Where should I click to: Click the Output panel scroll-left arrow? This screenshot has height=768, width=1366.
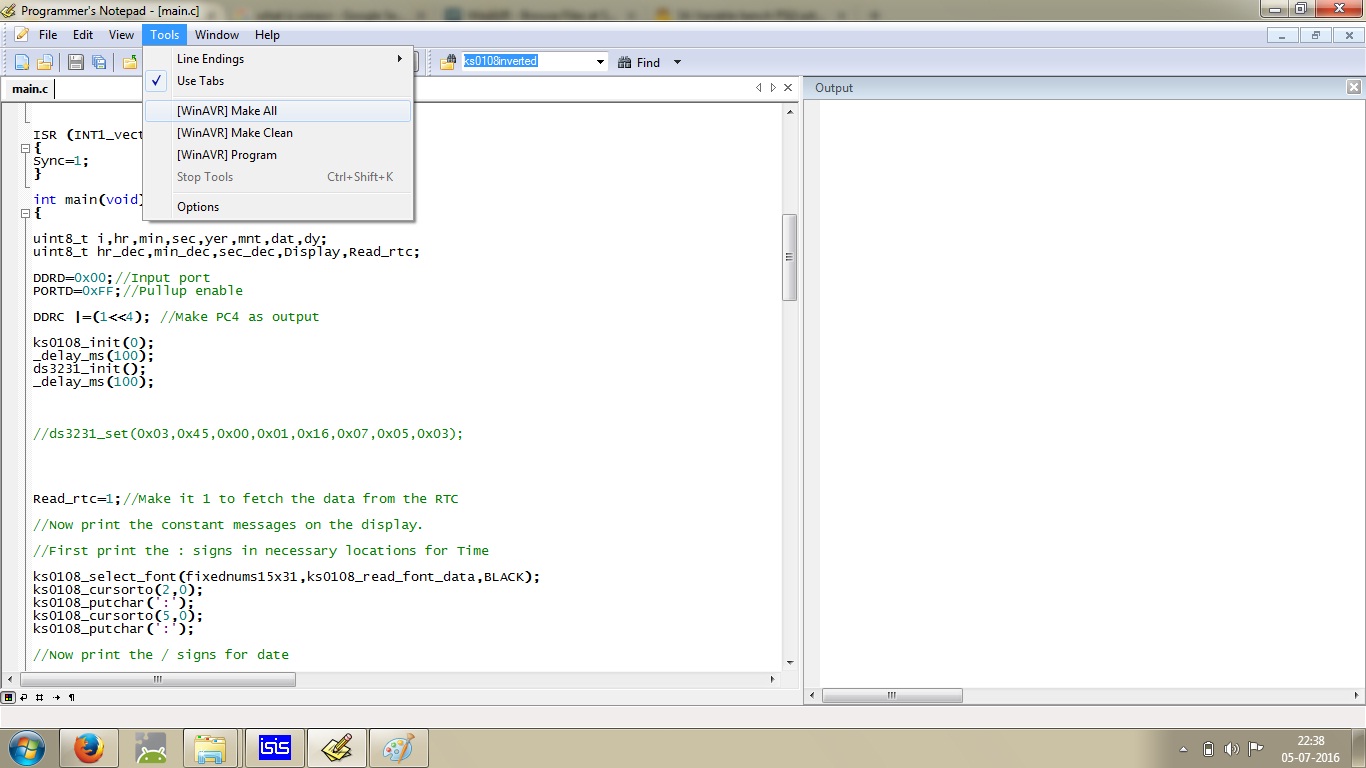coord(813,696)
